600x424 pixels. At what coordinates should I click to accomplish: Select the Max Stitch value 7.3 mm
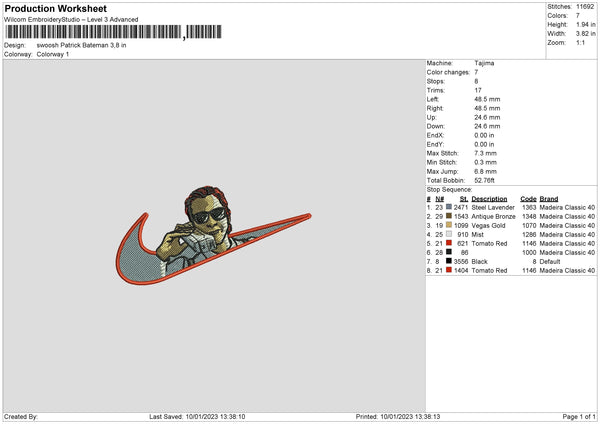point(486,153)
